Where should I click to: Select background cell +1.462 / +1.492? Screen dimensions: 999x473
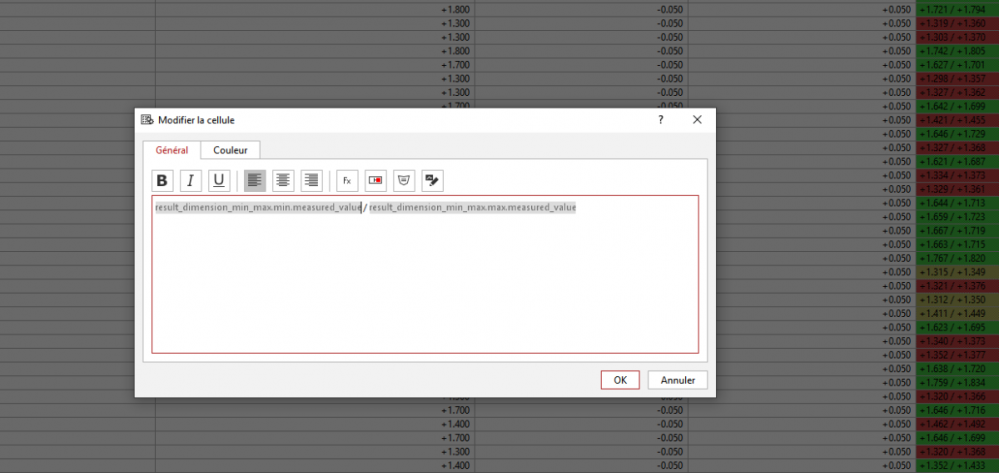pyautogui.click(x=957, y=424)
